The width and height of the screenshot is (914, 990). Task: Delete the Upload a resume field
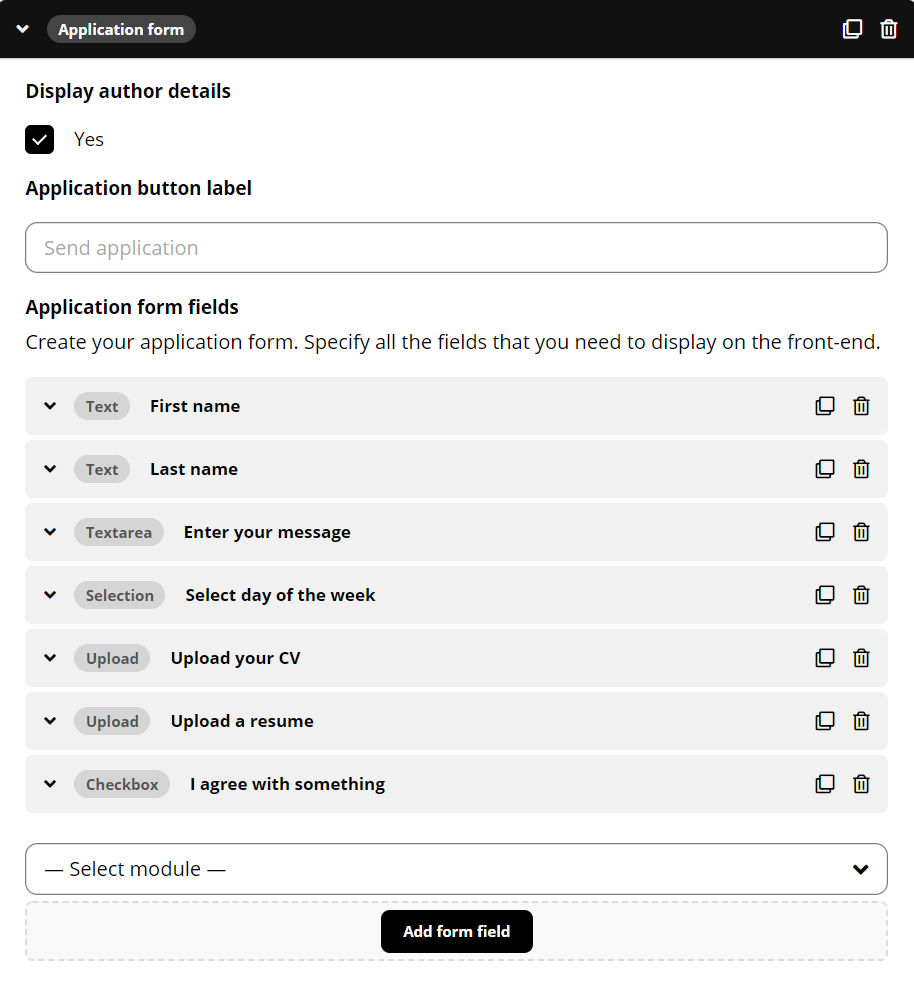click(862, 721)
